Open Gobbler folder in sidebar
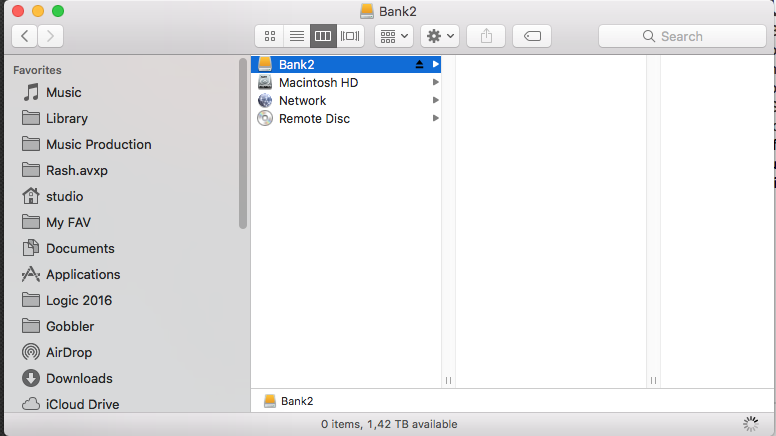The image size is (776, 436). 58,326
